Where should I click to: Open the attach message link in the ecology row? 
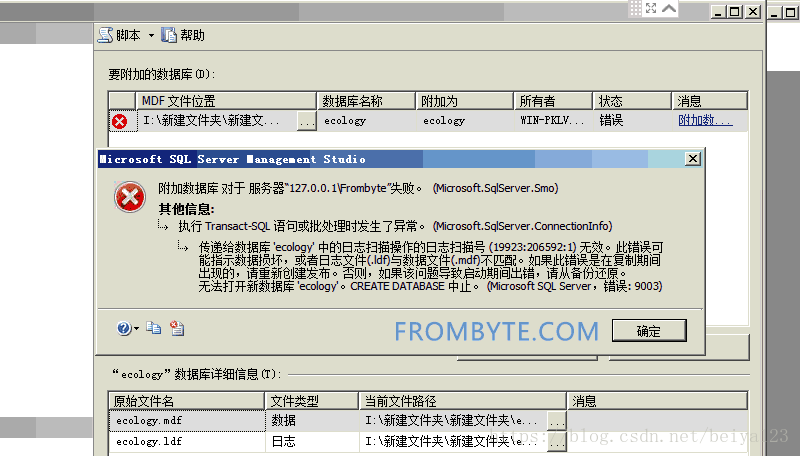[705, 120]
